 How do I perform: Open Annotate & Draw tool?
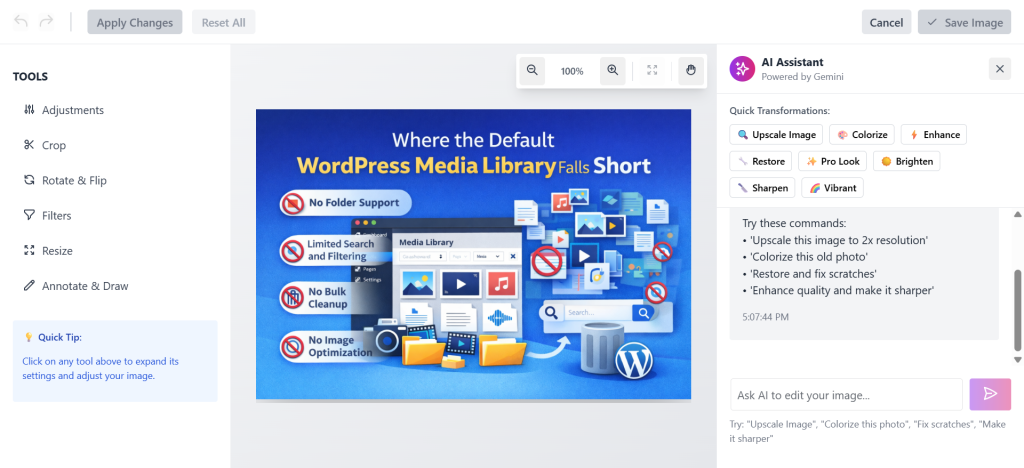click(x=84, y=286)
